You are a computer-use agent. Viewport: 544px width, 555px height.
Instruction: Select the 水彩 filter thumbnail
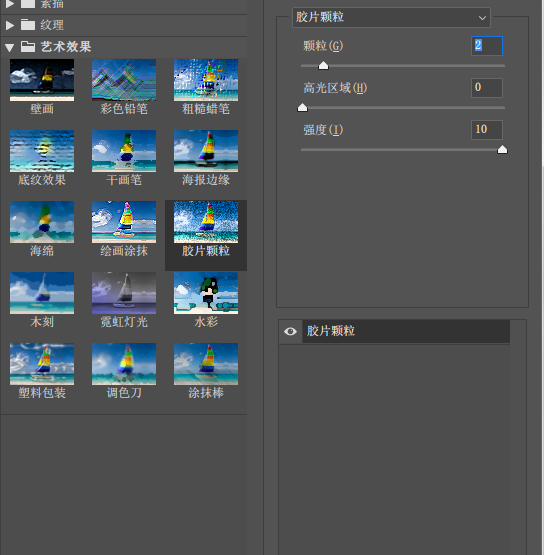[x=206, y=293]
